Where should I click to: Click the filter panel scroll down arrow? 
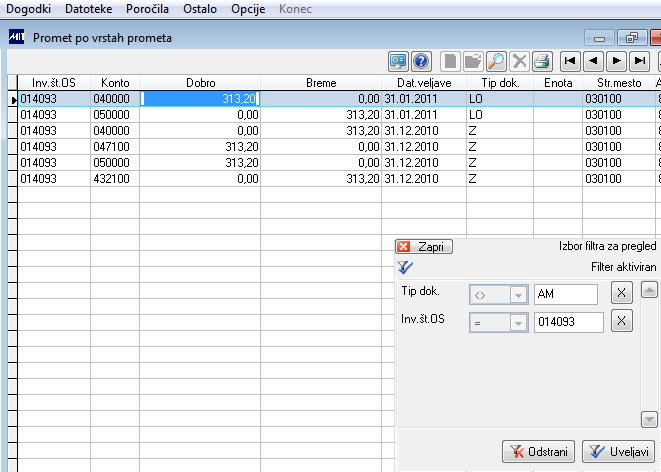649,419
